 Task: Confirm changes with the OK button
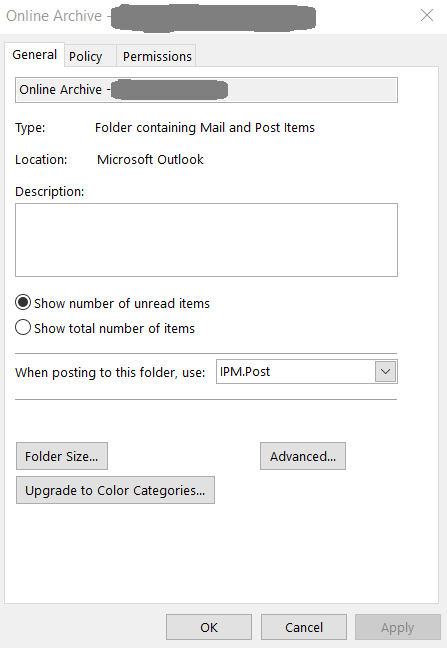tap(209, 627)
